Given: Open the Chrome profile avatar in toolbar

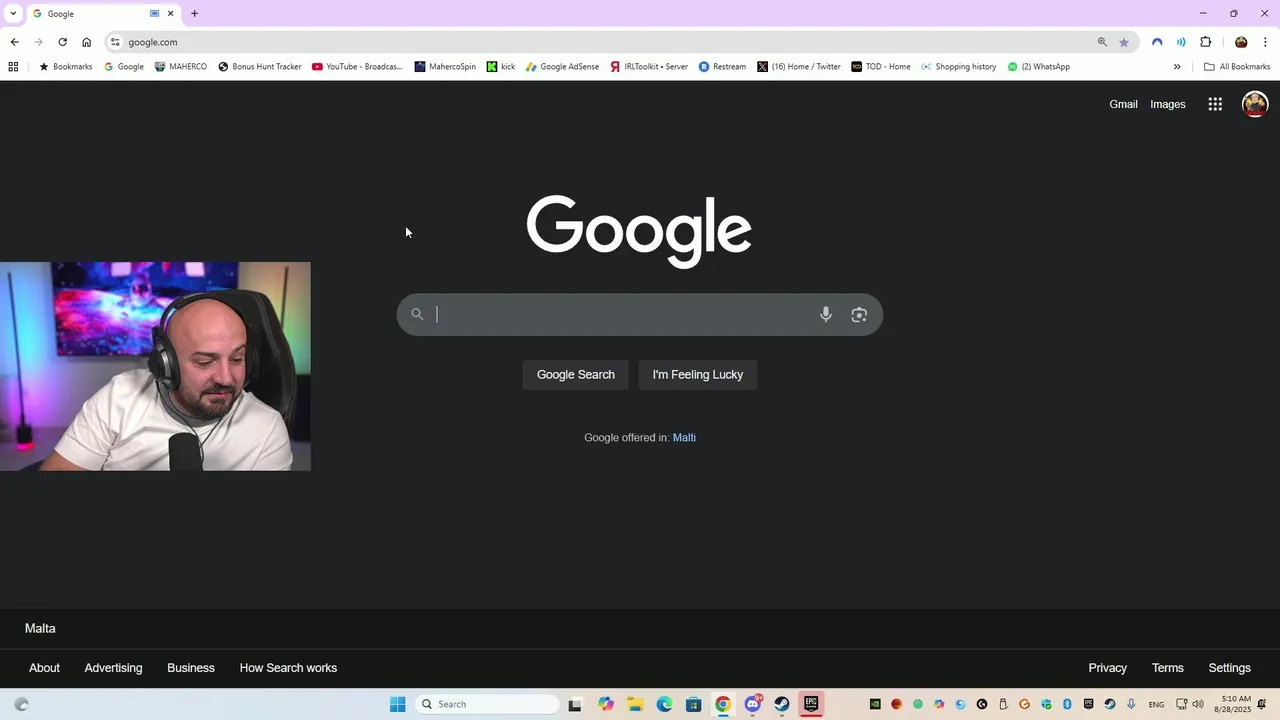Looking at the screenshot, I should (x=1241, y=42).
